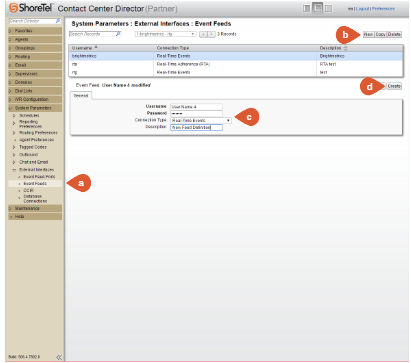Image resolution: width=411 pixels, height=363 pixels.
Task: Click the Search Director magnifier icon
Action: tap(58, 21)
